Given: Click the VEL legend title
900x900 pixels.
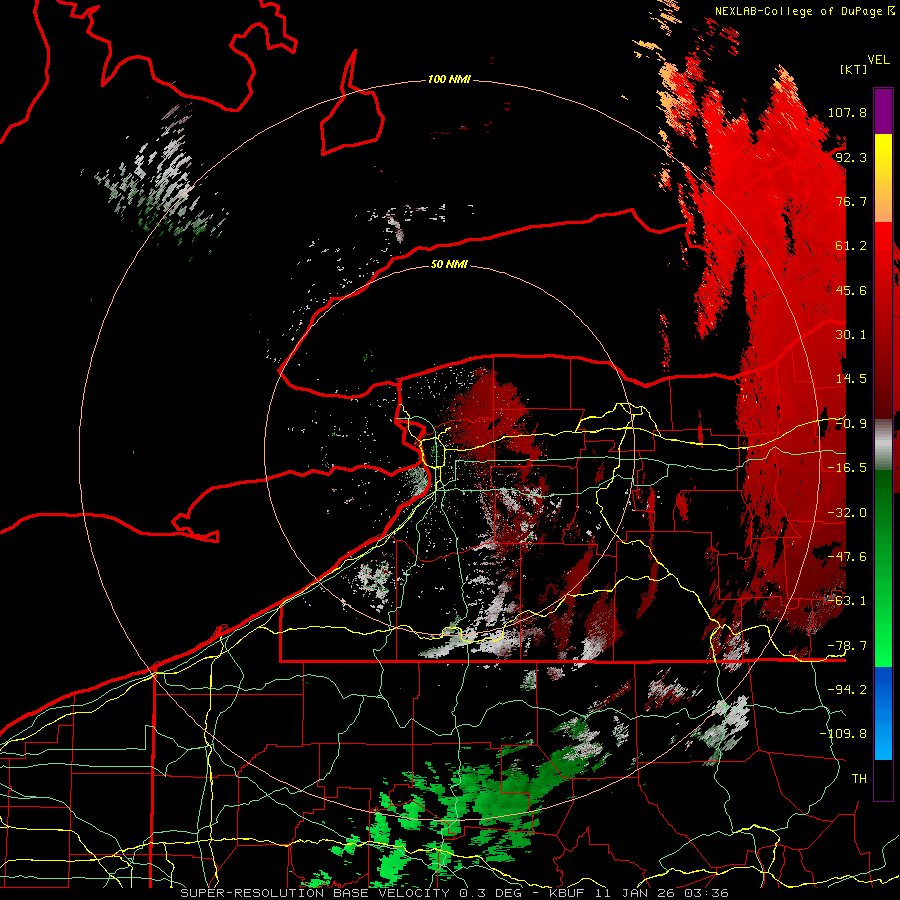Looking at the screenshot, I should pos(878,60).
